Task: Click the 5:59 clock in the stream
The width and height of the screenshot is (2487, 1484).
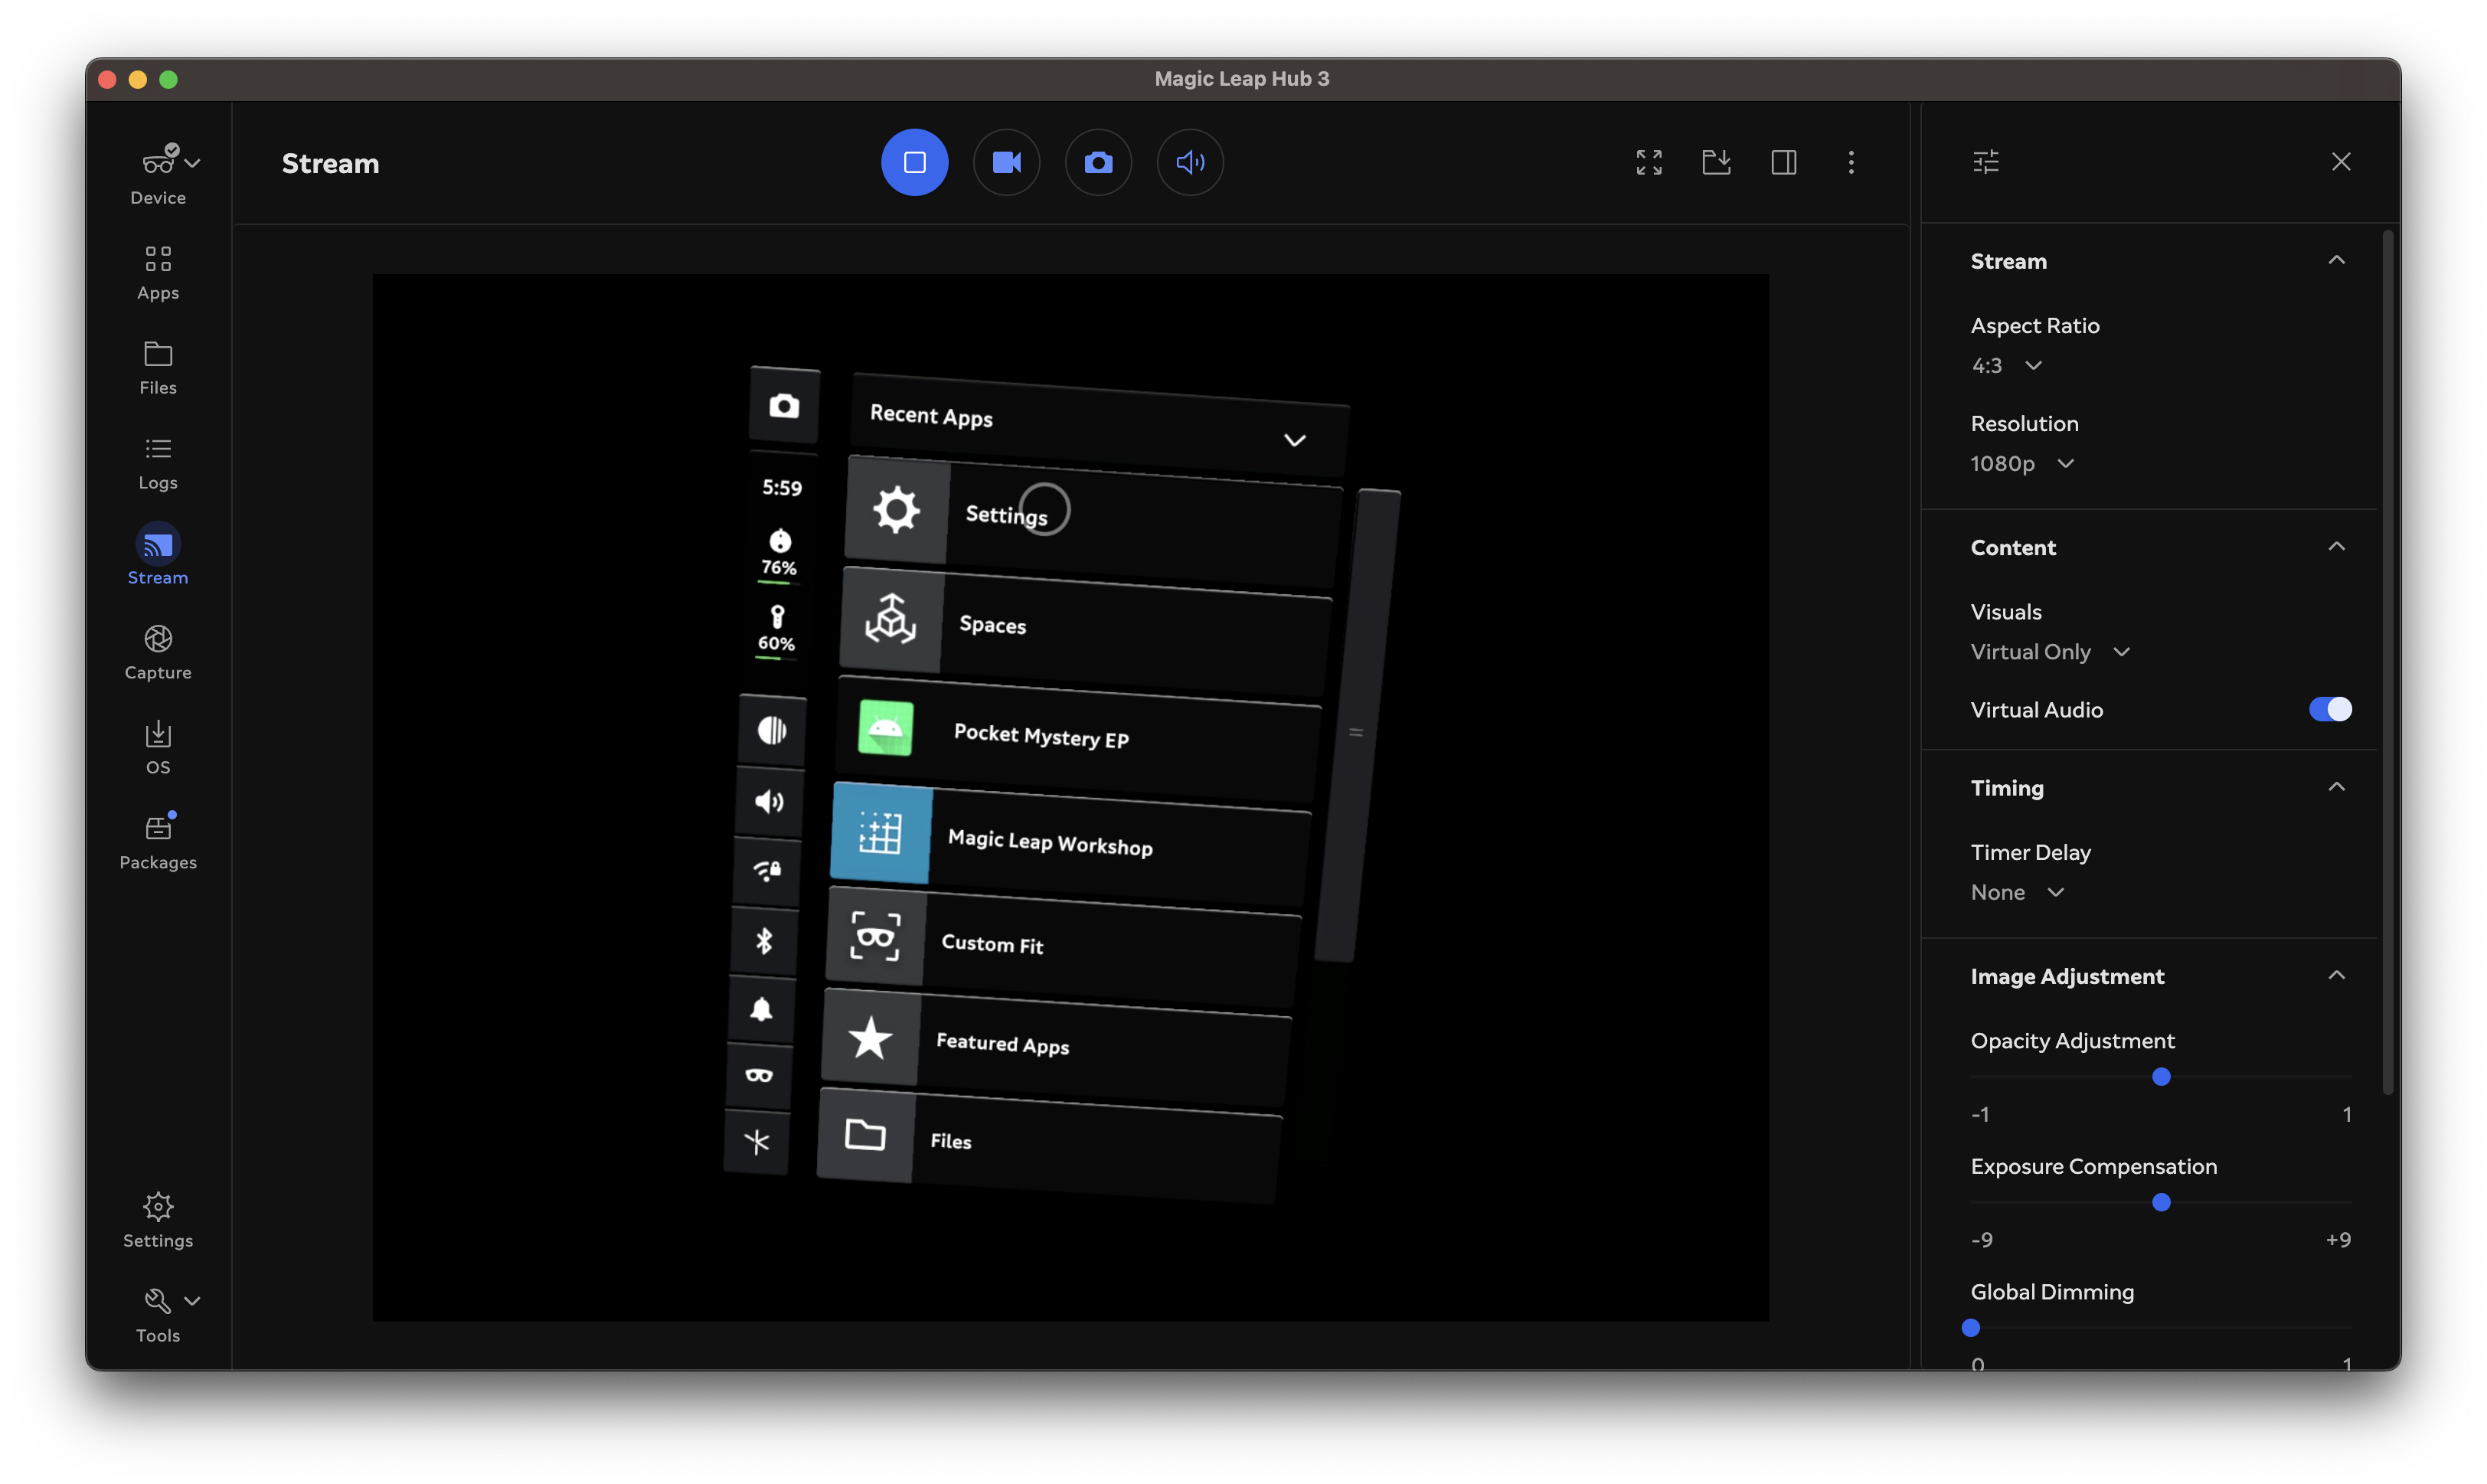Action: click(782, 487)
